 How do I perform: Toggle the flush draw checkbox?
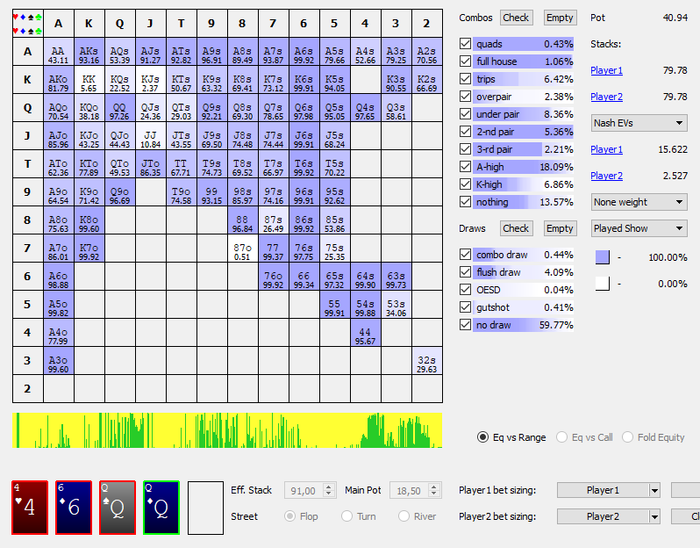point(465,272)
